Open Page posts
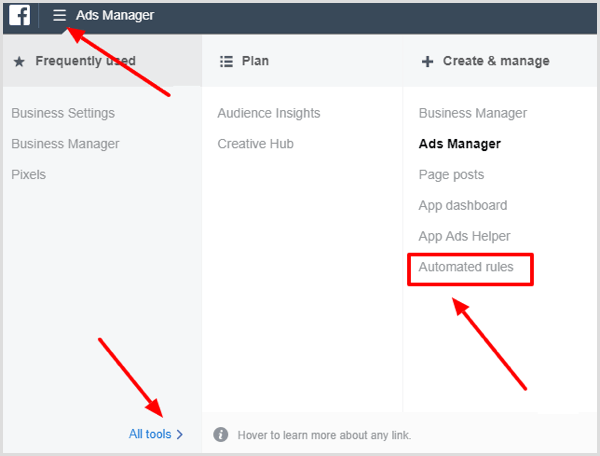 452,175
